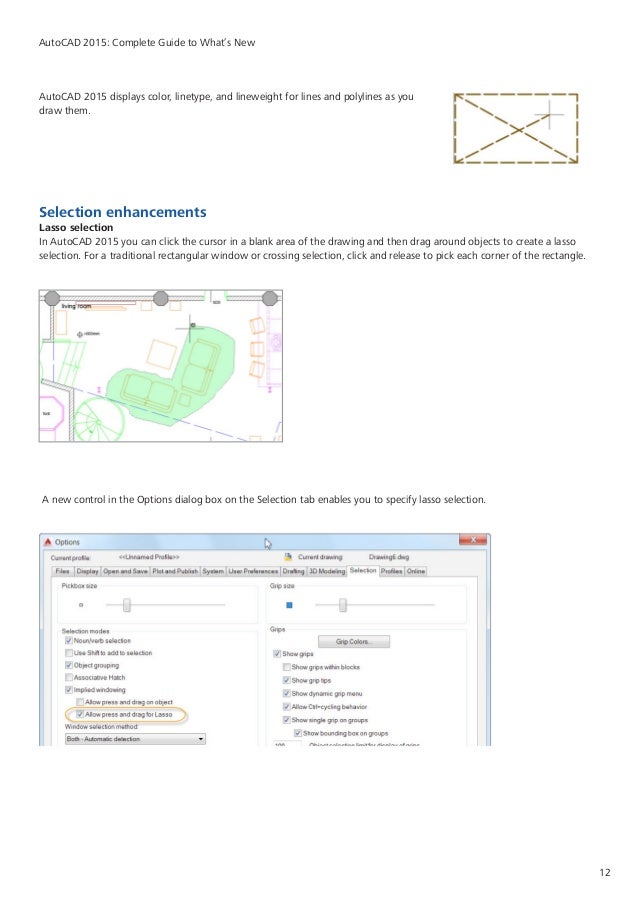Image resolution: width=638 pixels, height=903 pixels.
Task: Open the 3D Modeling tab
Action: 327,571
